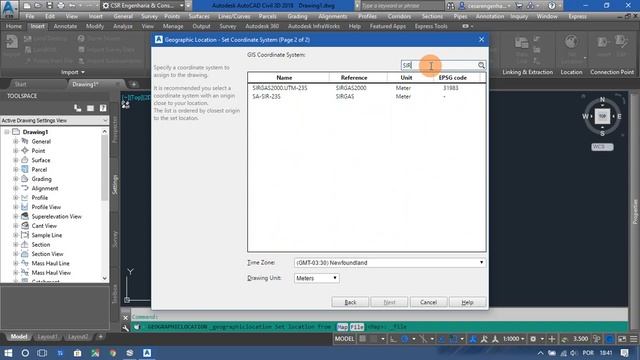This screenshot has width=640, height=360.
Task: Select SA-SIR-23S coordinate system row
Action: (x=367, y=97)
